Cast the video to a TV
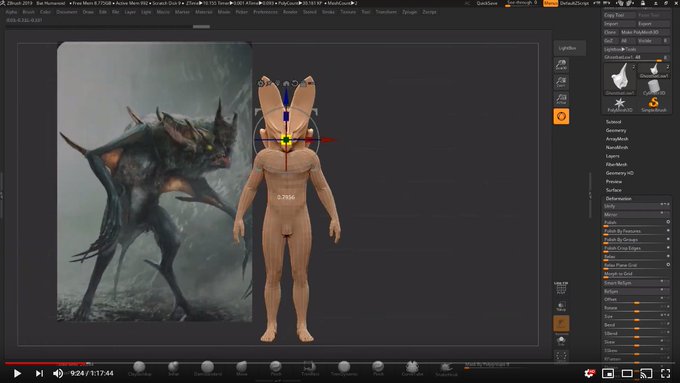Image resolution: width=680 pixels, height=383 pixels. [x=646, y=373]
